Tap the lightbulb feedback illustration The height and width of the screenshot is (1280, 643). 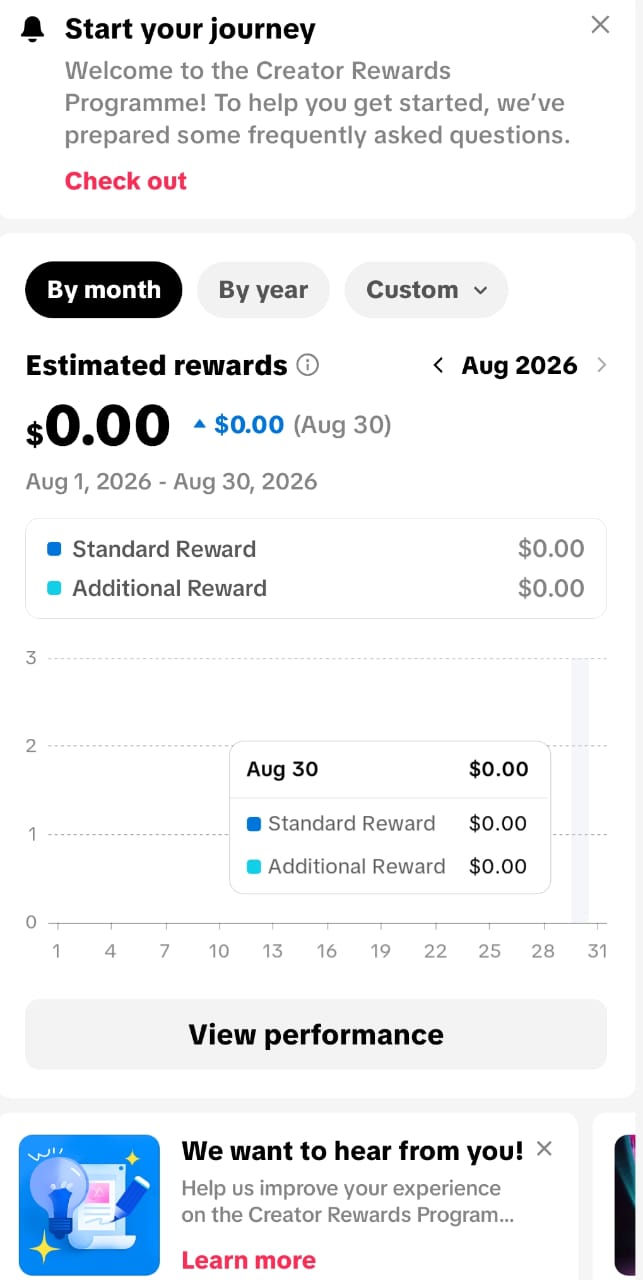click(89, 1205)
